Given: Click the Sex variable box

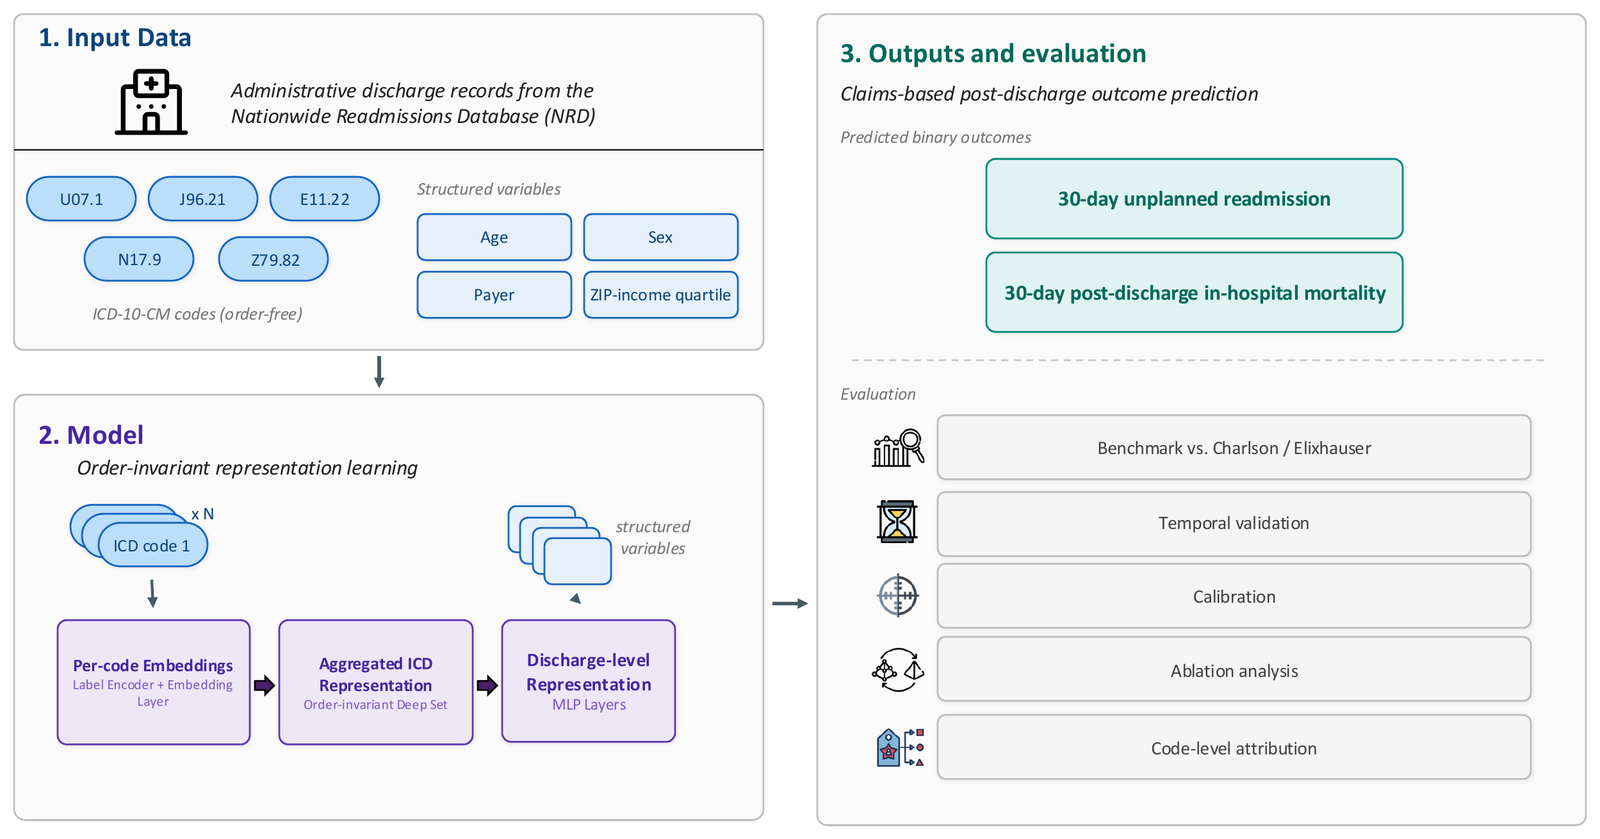Looking at the screenshot, I should point(661,237).
